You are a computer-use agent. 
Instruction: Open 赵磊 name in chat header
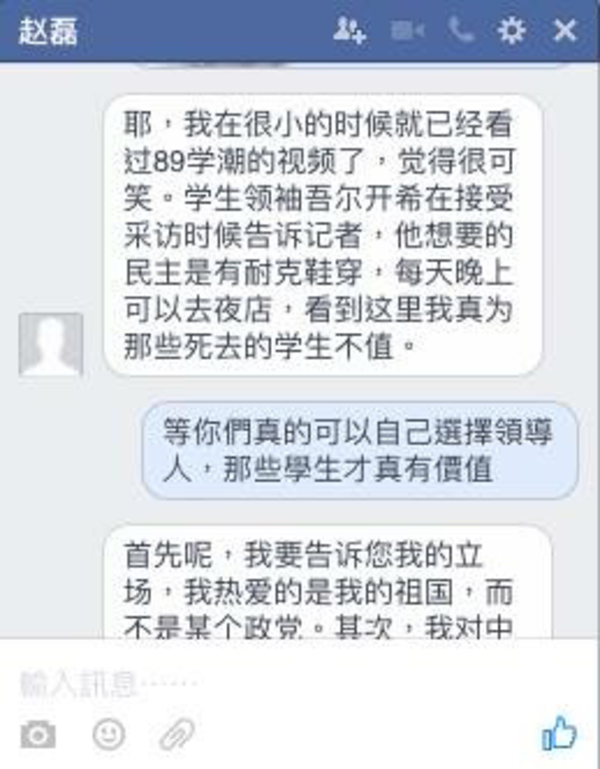48,31
